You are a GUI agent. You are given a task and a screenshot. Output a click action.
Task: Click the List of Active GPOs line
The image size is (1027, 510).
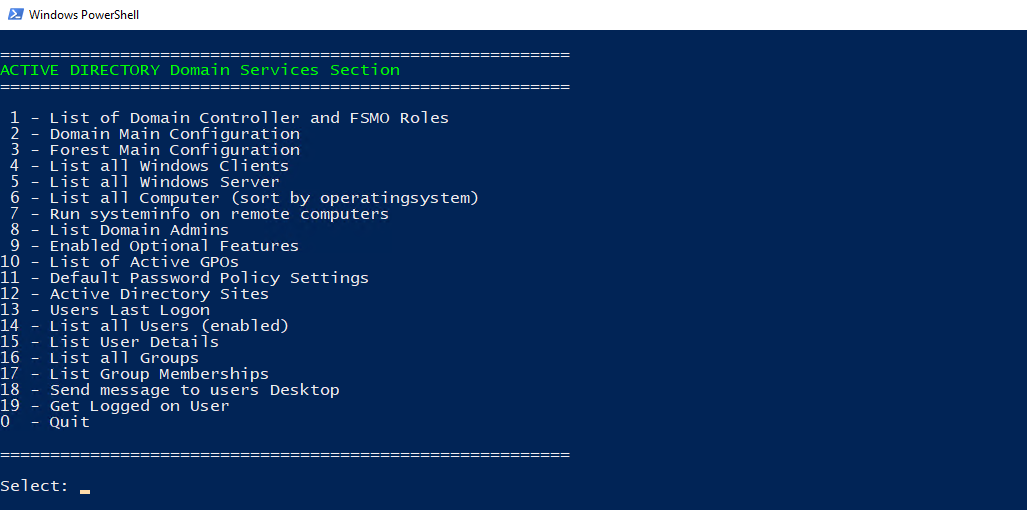point(144,262)
